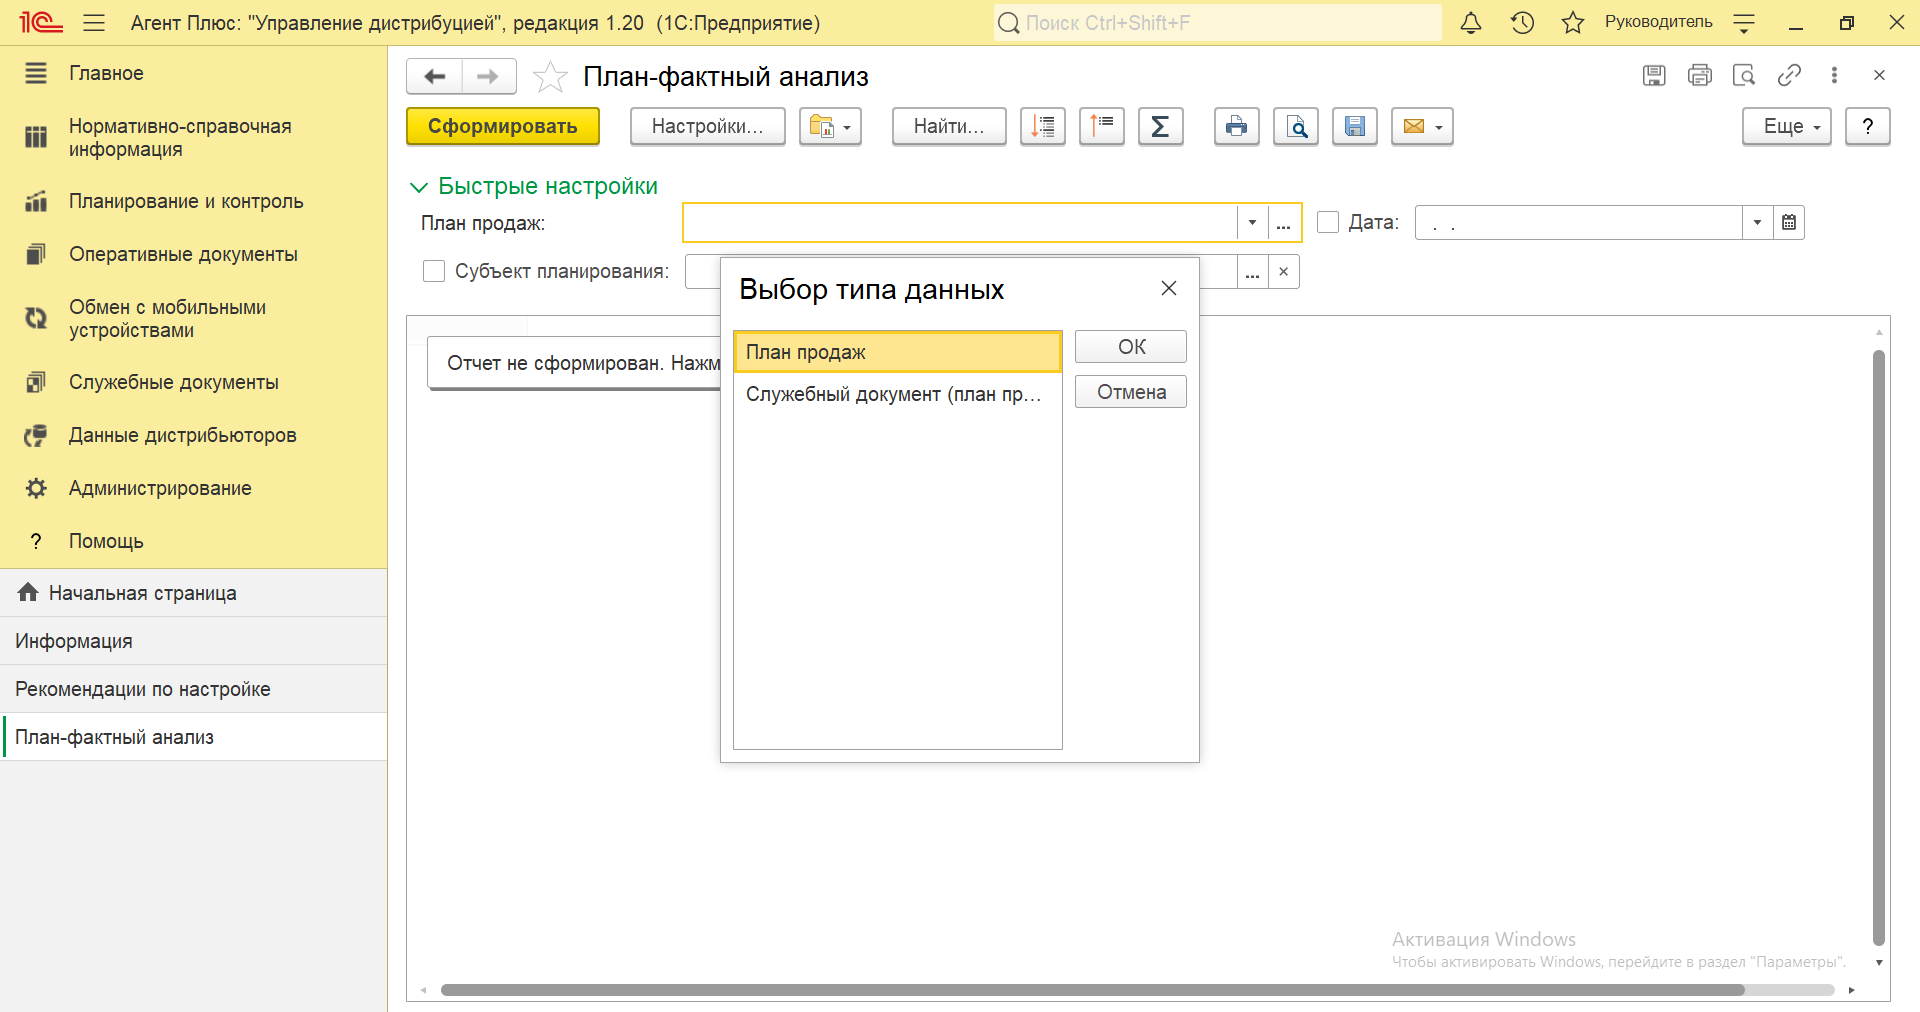The height and width of the screenshot is (1012, 1920).
Task: Collapse the Быстрые настройки section
Action: tap(419, 187)
